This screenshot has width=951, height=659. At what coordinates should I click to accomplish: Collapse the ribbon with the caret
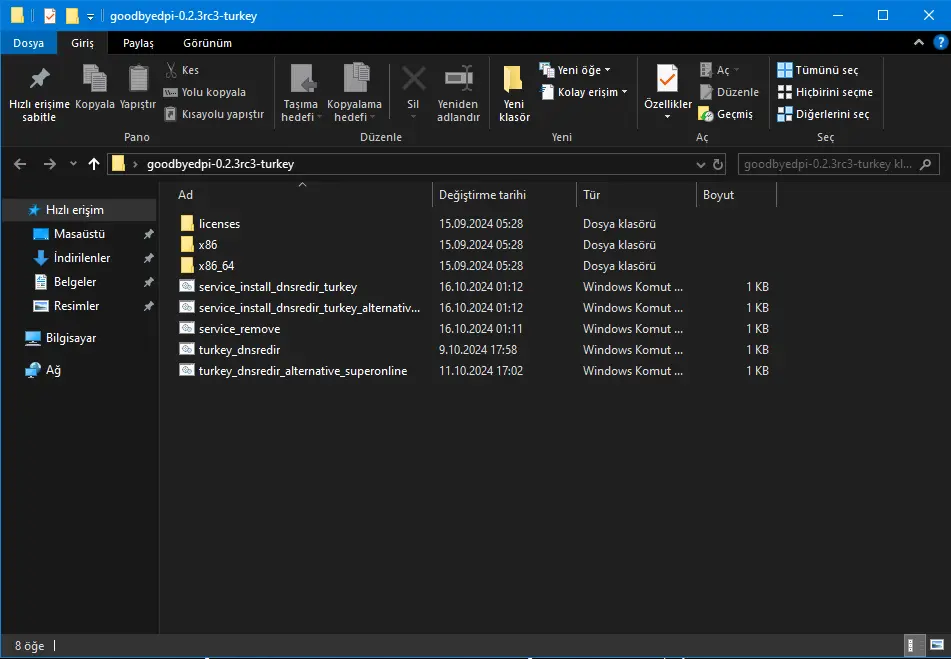tap(919, 42)
